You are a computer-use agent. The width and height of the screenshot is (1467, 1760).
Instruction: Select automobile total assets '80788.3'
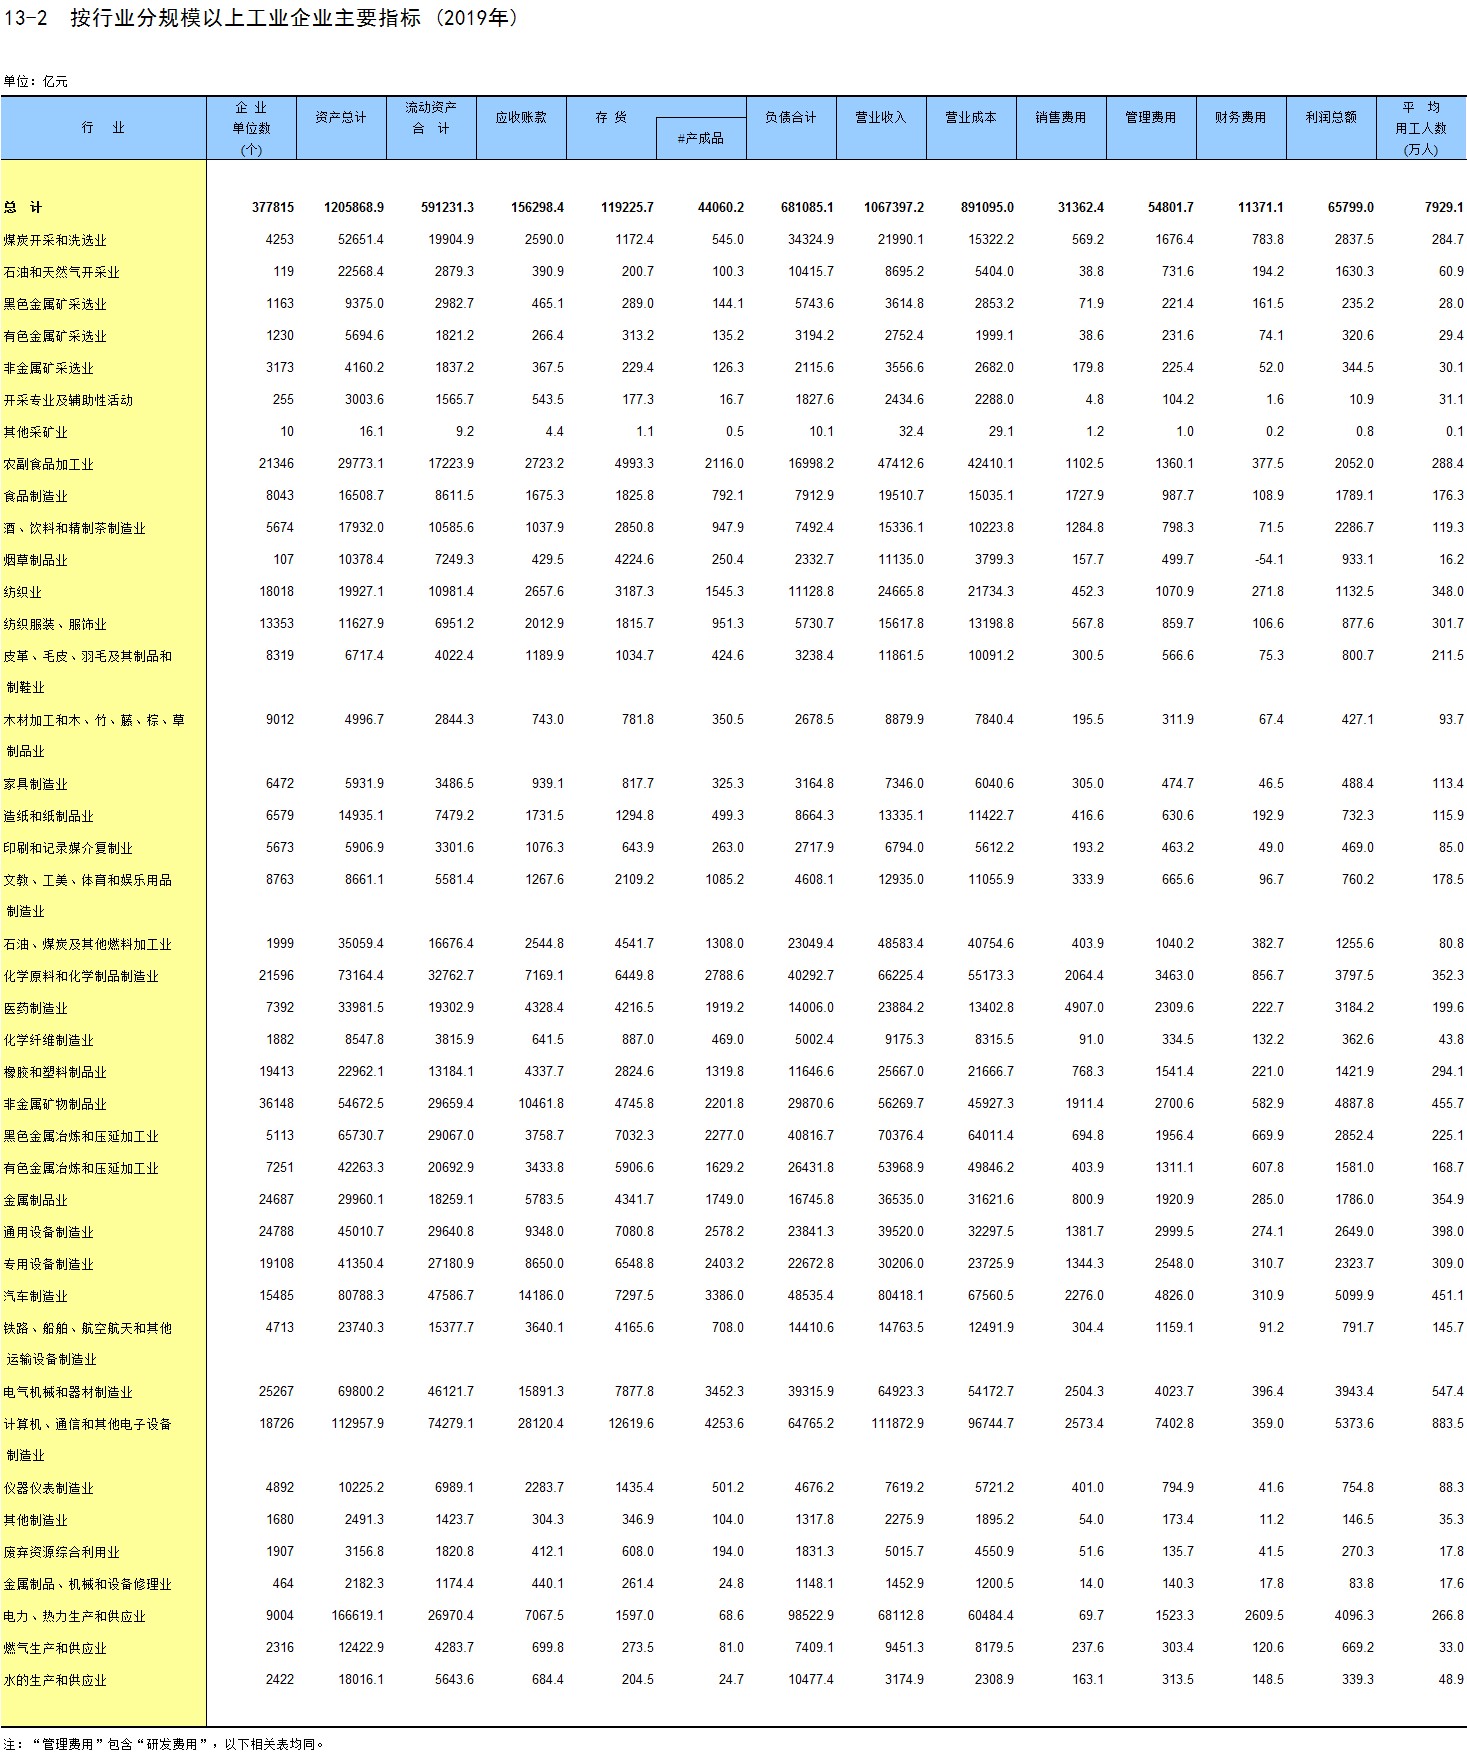[x=361, y=1295]
